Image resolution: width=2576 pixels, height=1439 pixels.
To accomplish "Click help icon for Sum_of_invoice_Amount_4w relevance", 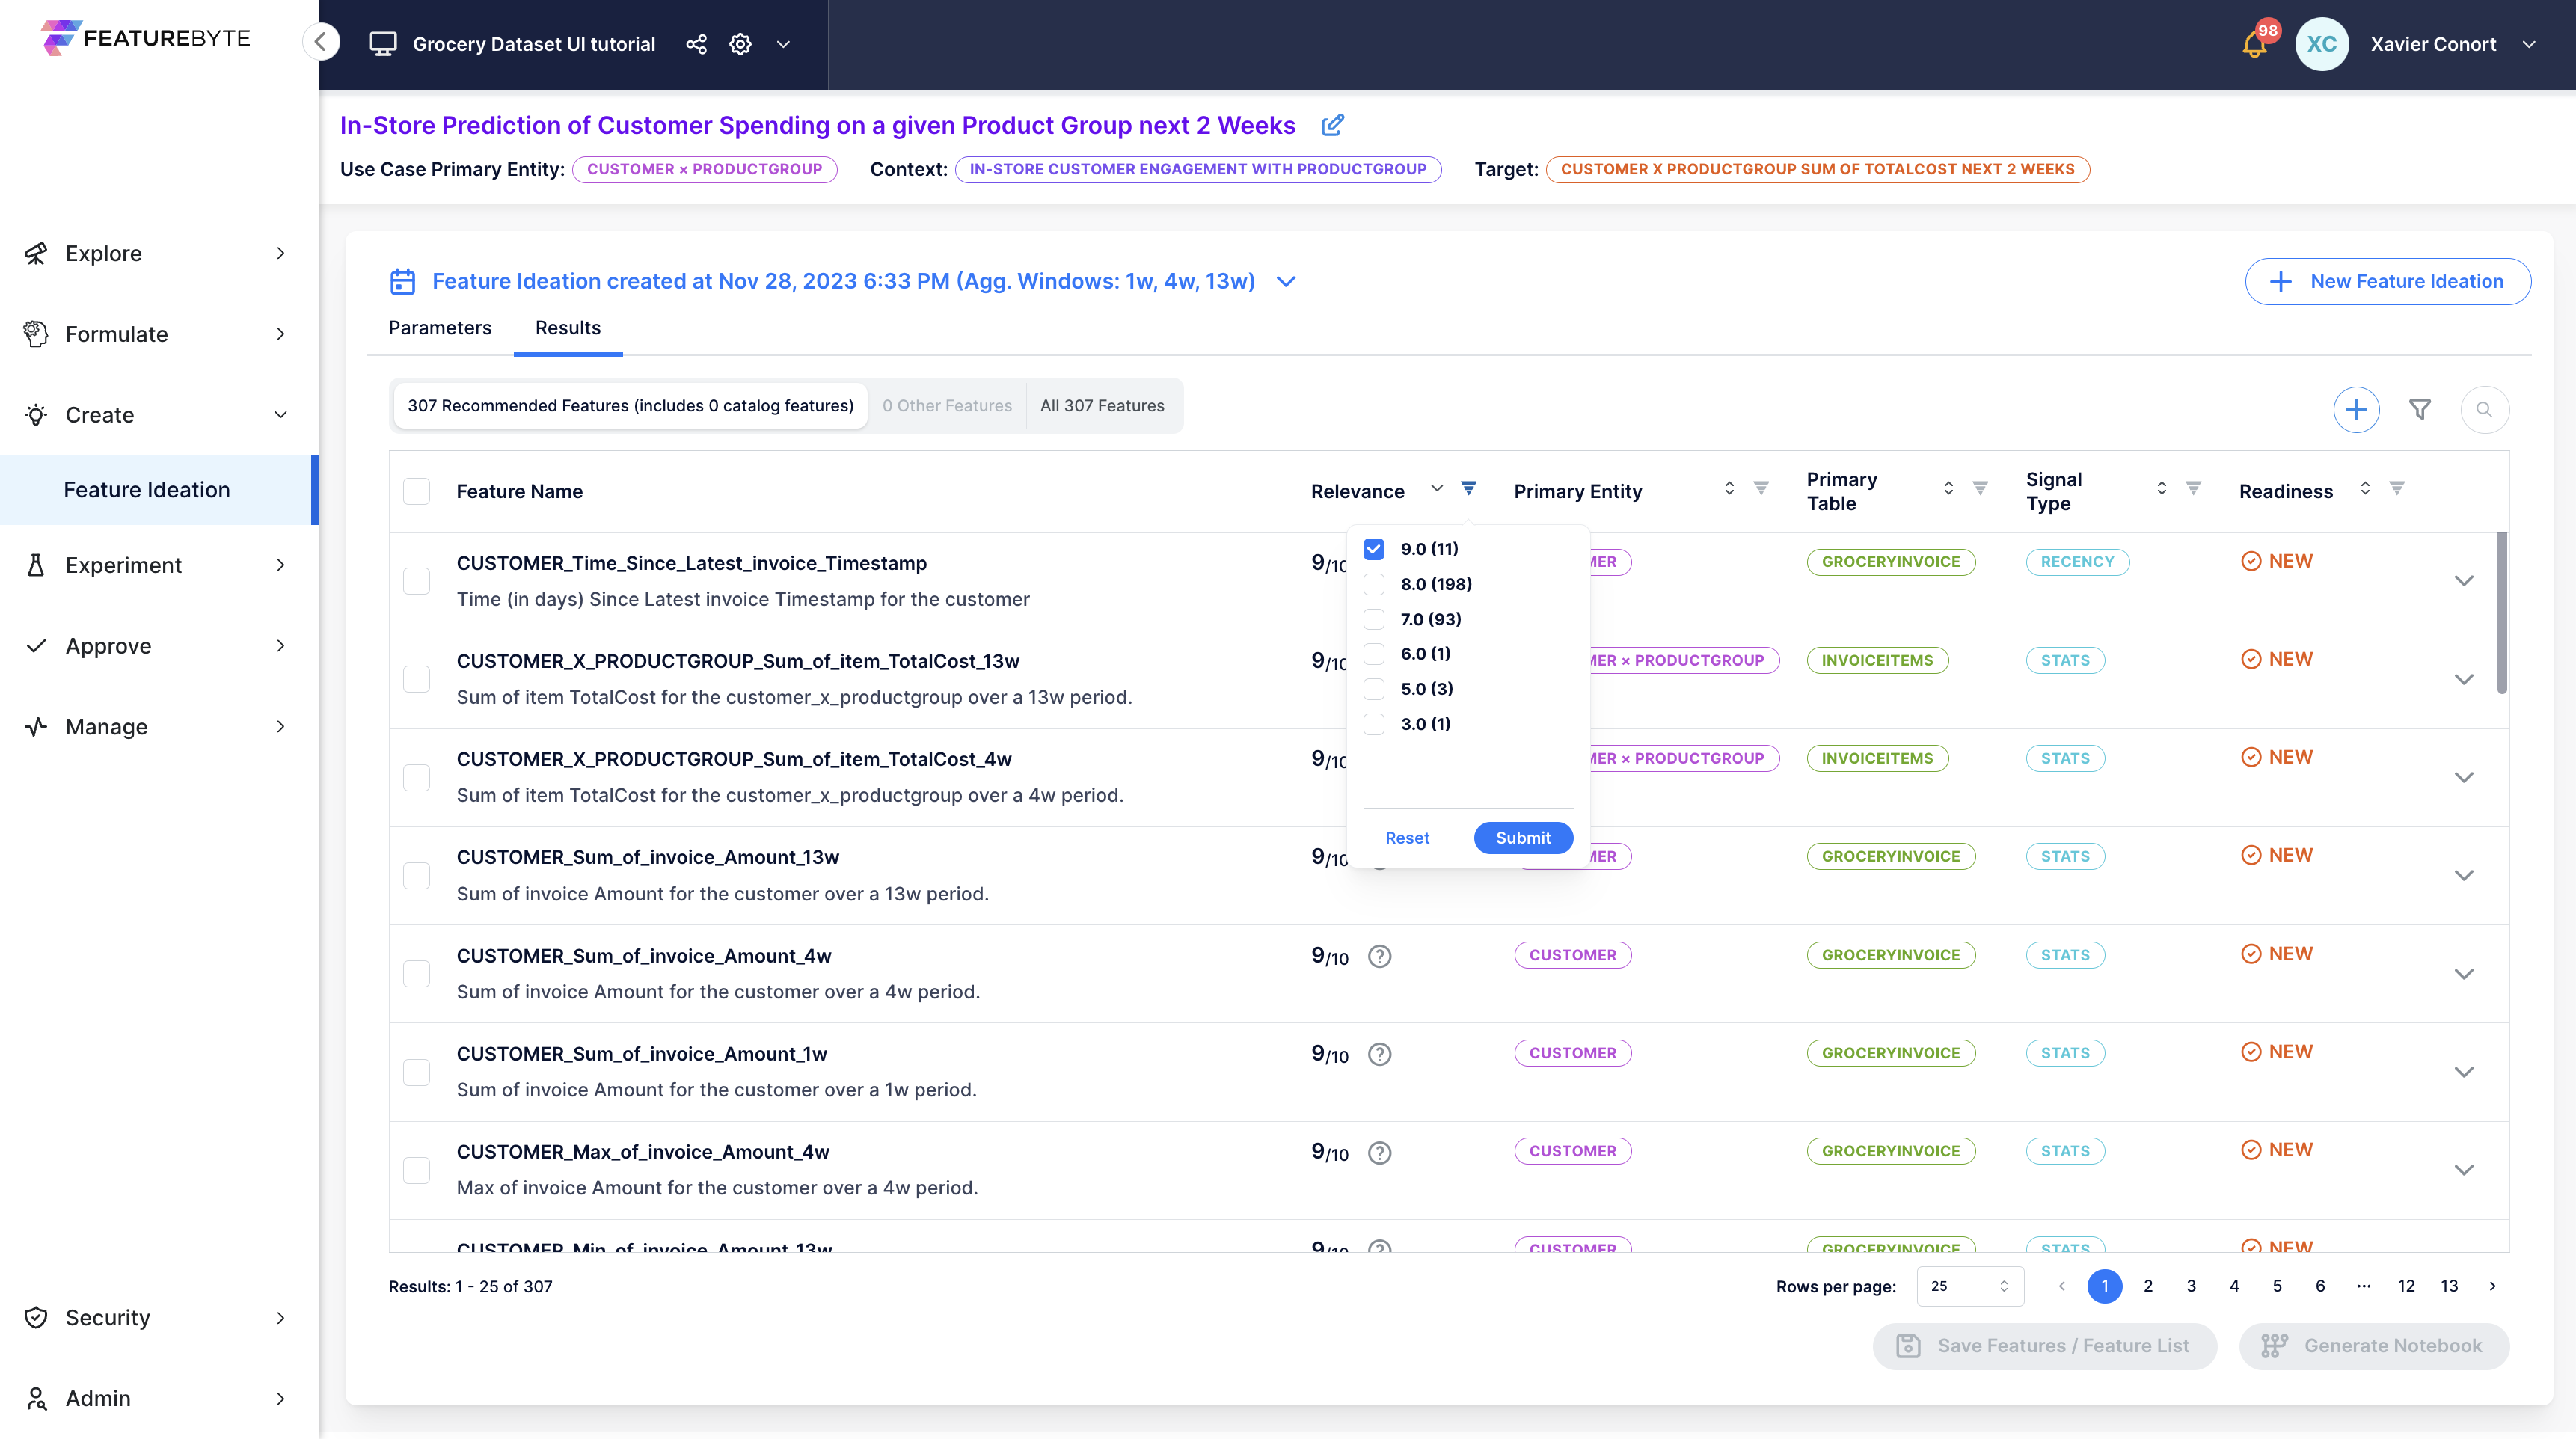I will tap(1379, 956).
